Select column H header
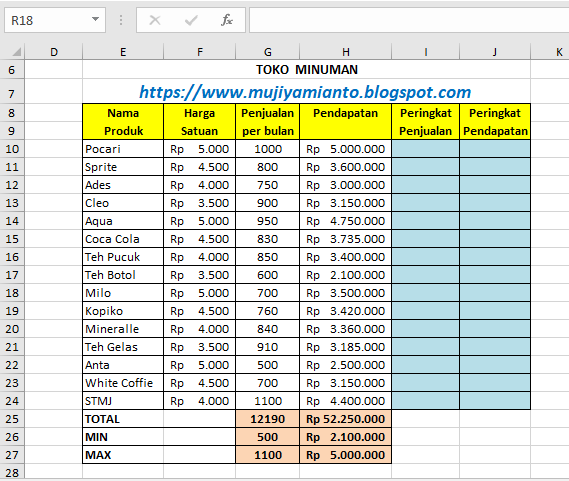Image resolution: width=569 pixels, height=481 pixels. point(345,52)
